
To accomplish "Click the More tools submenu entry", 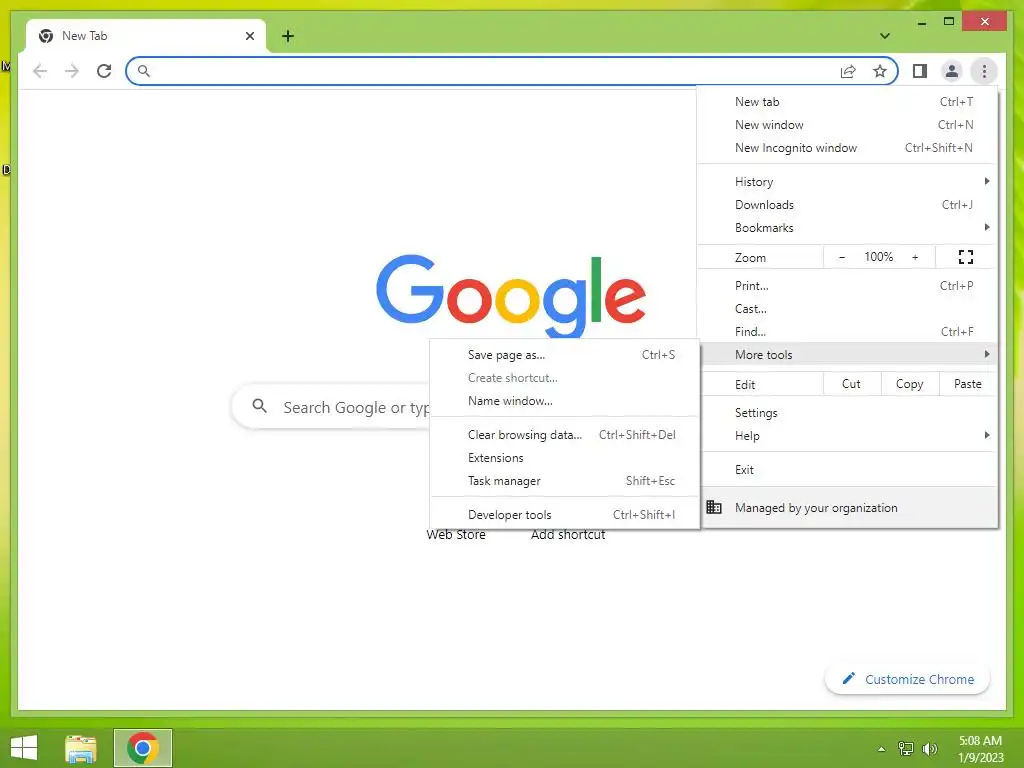I will click(x=847, y=354).
